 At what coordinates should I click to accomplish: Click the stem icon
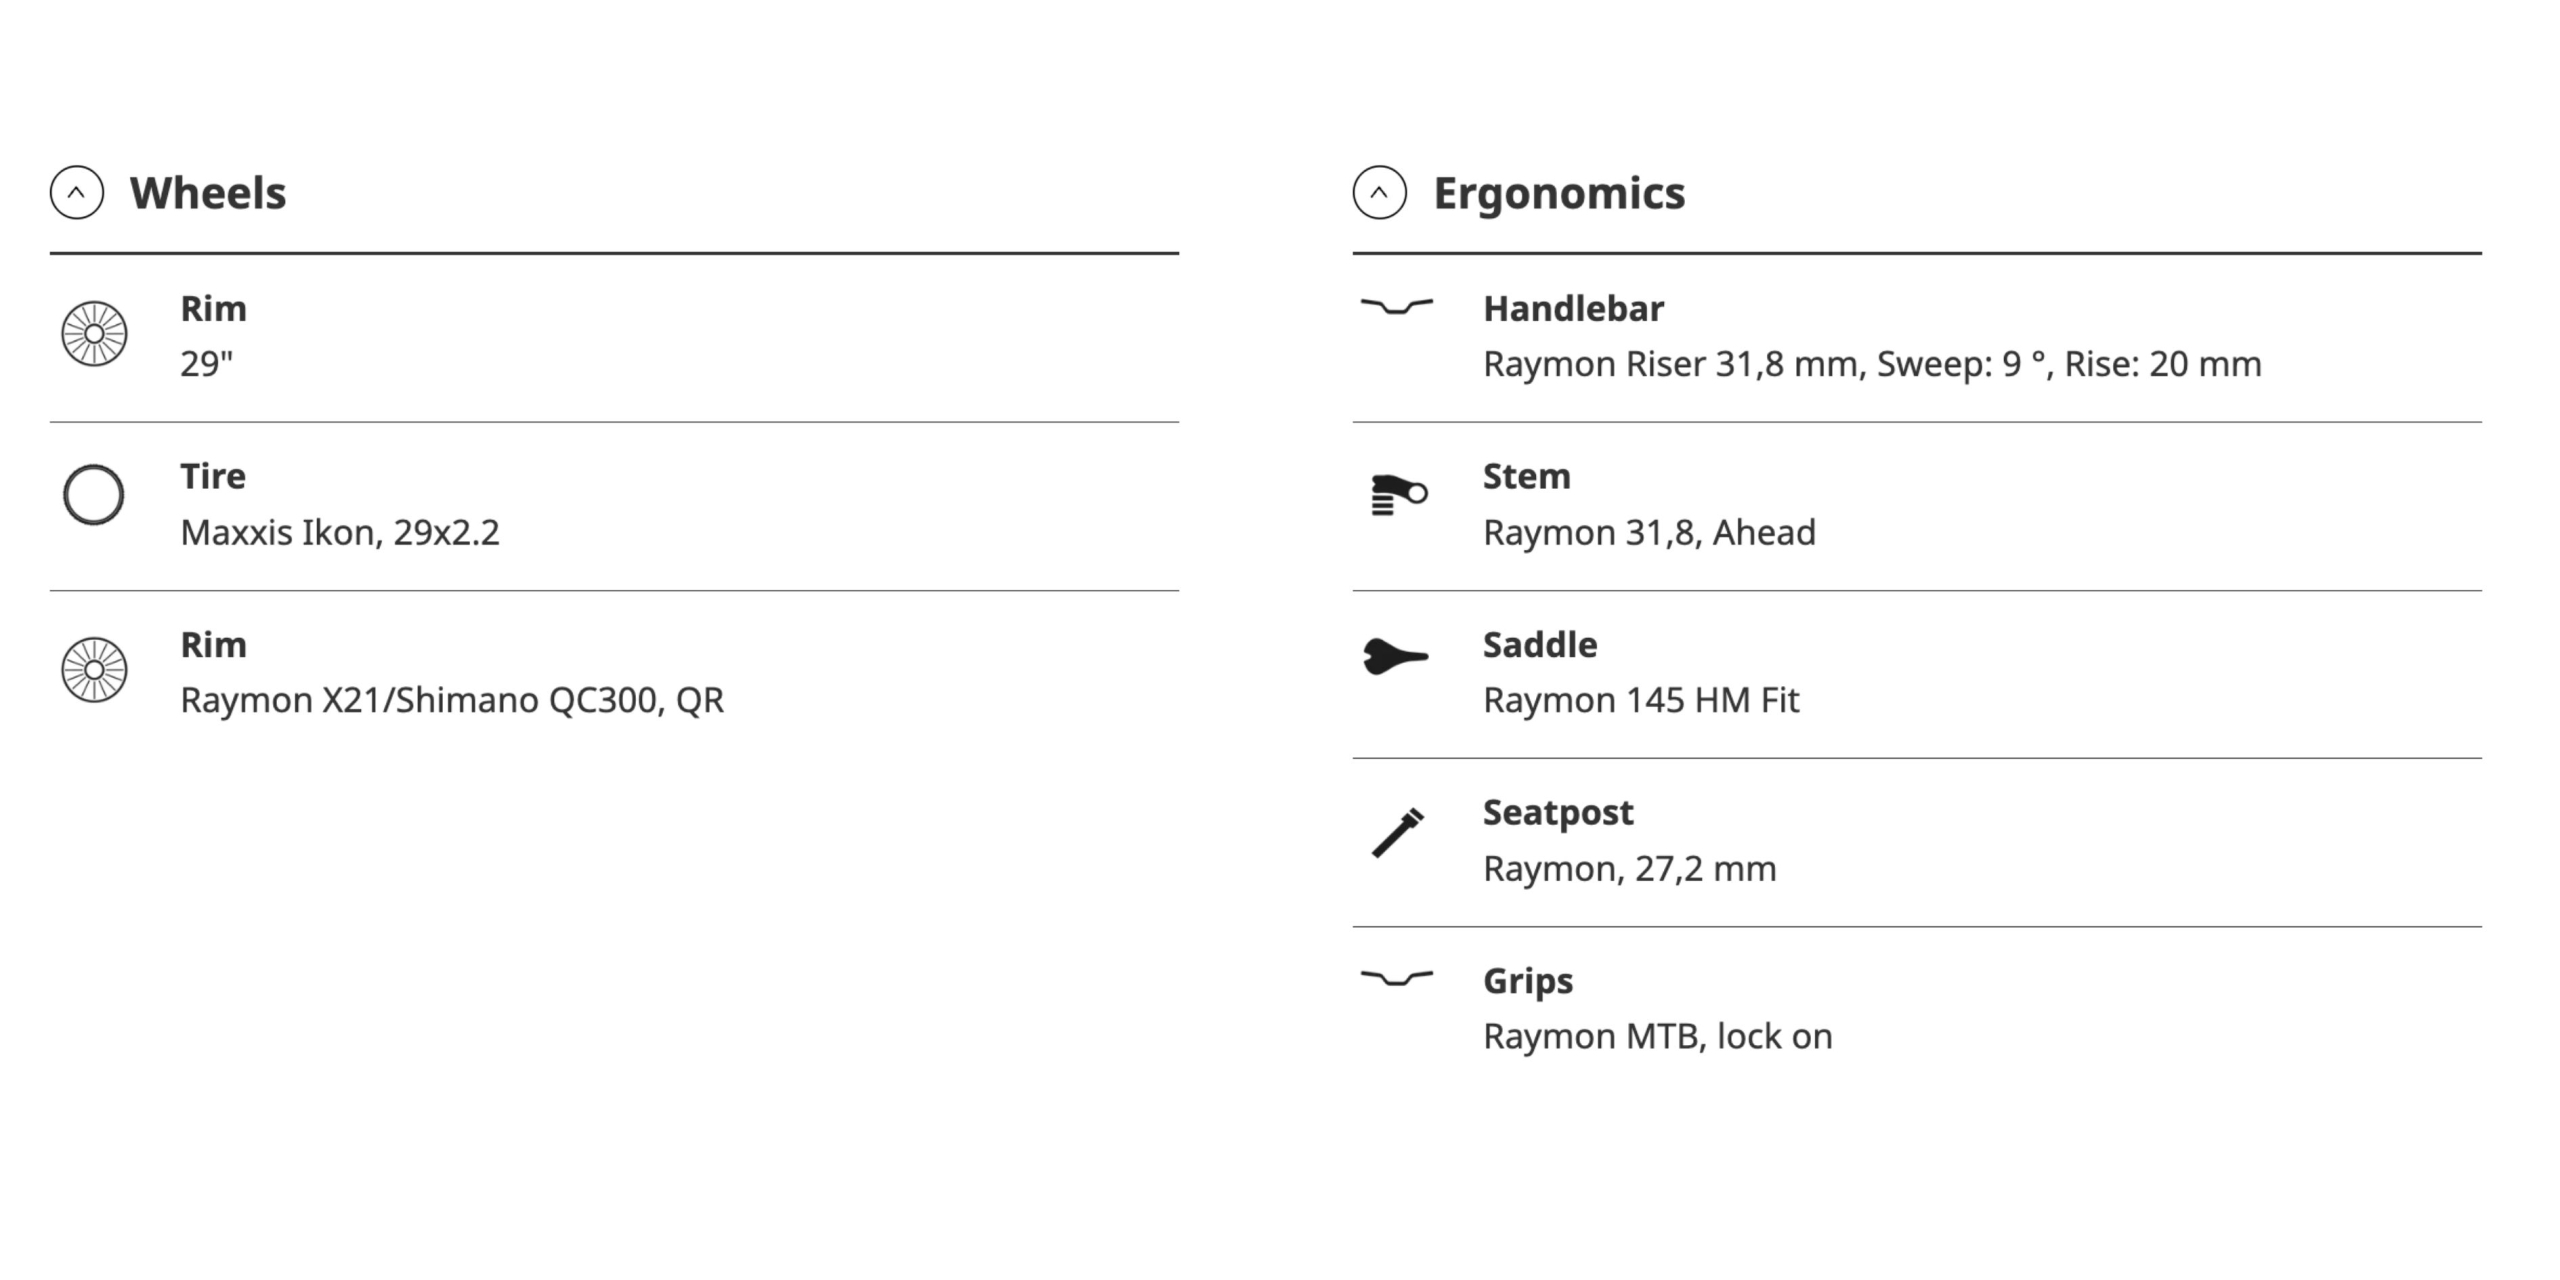[1398, 494]
